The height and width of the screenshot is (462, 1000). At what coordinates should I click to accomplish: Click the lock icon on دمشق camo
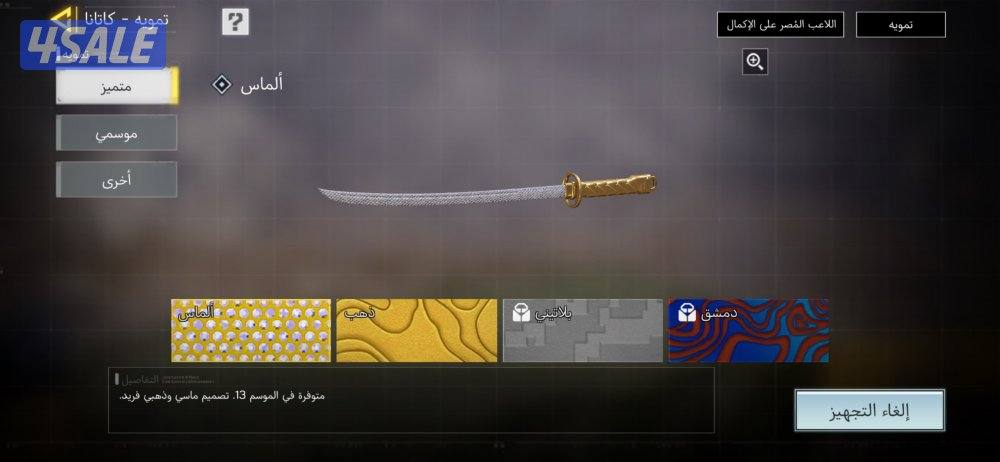click(x=686, y=312)
